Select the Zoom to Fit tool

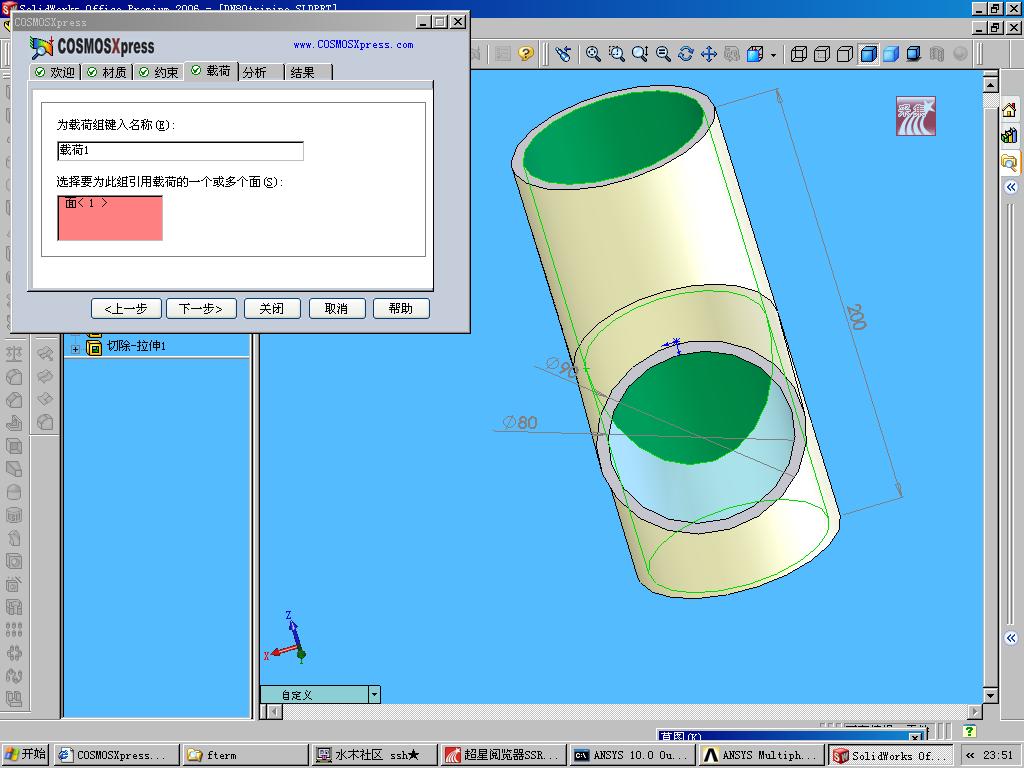593,54
